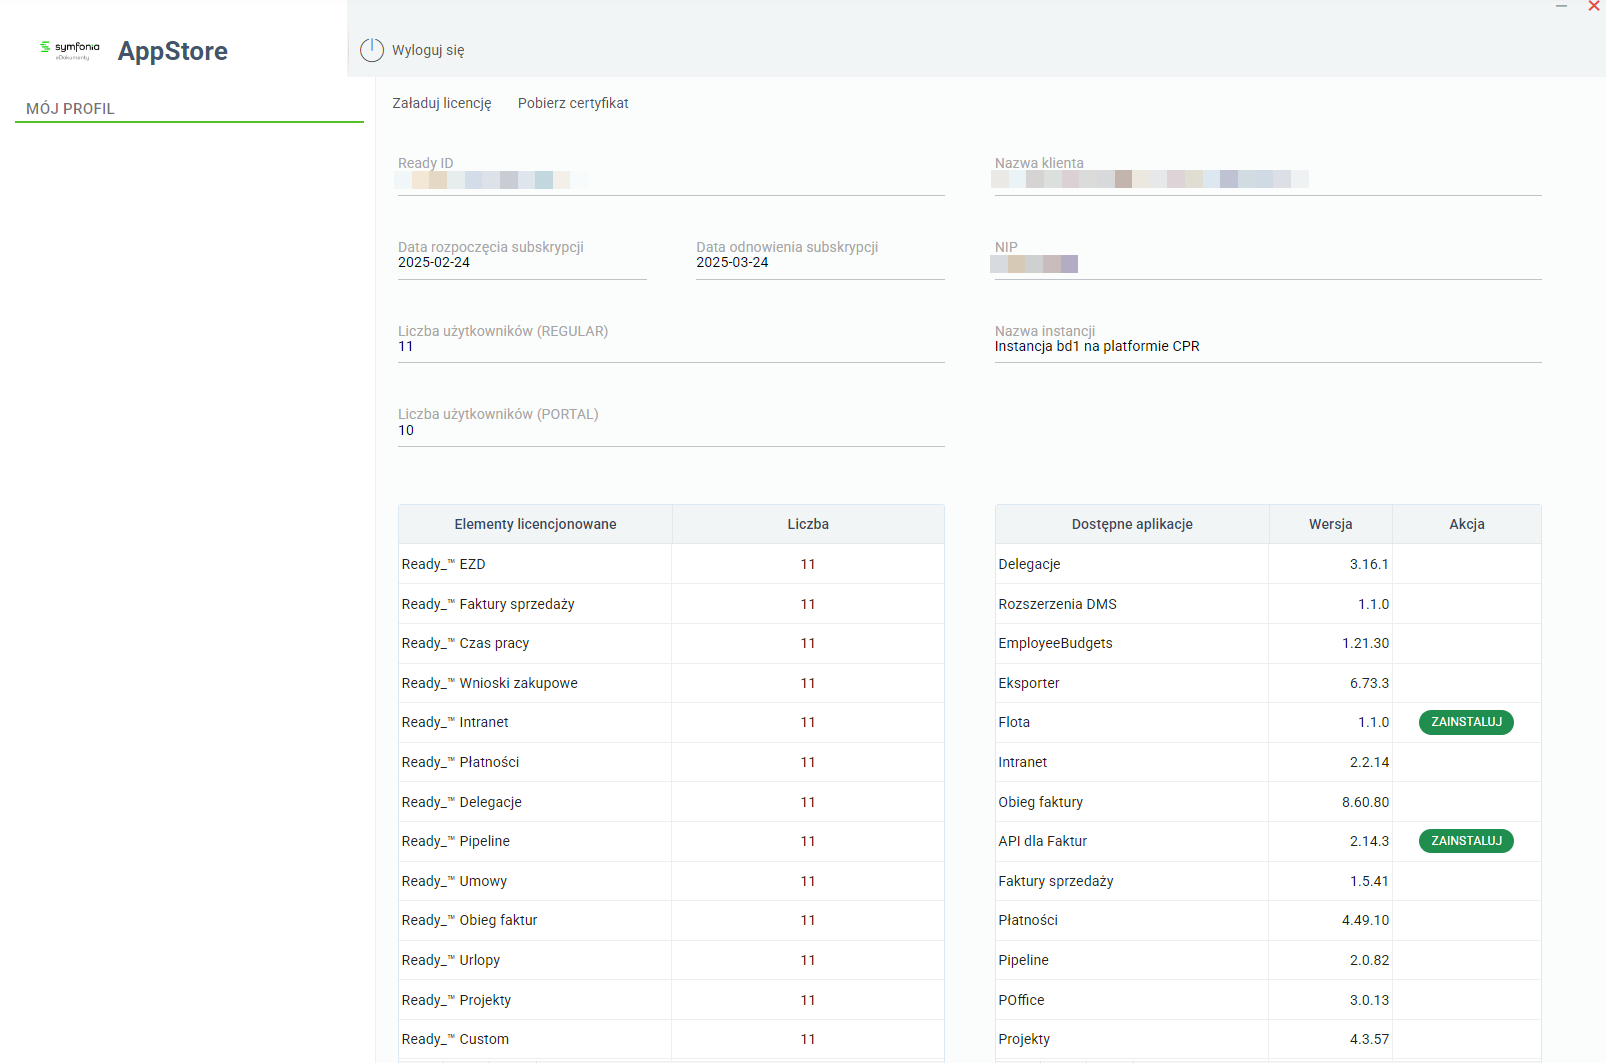Click version 2.0.82 of Pipeline

(1369, 960)
